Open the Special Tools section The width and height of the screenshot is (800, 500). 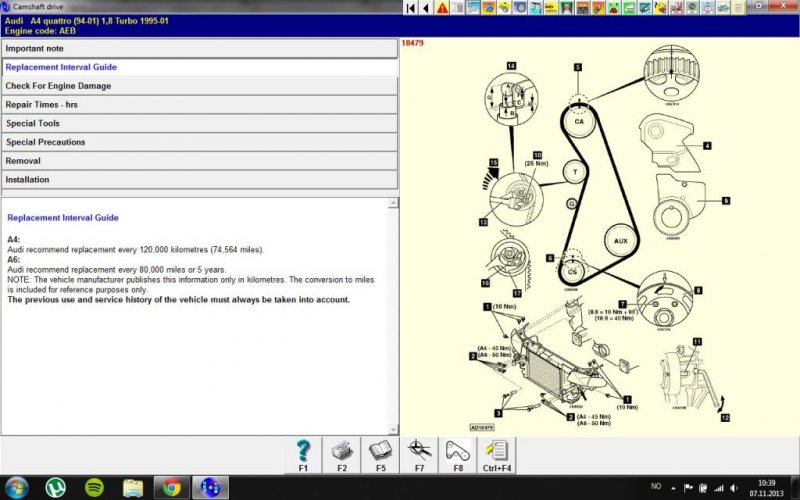[x=199, y=124]
